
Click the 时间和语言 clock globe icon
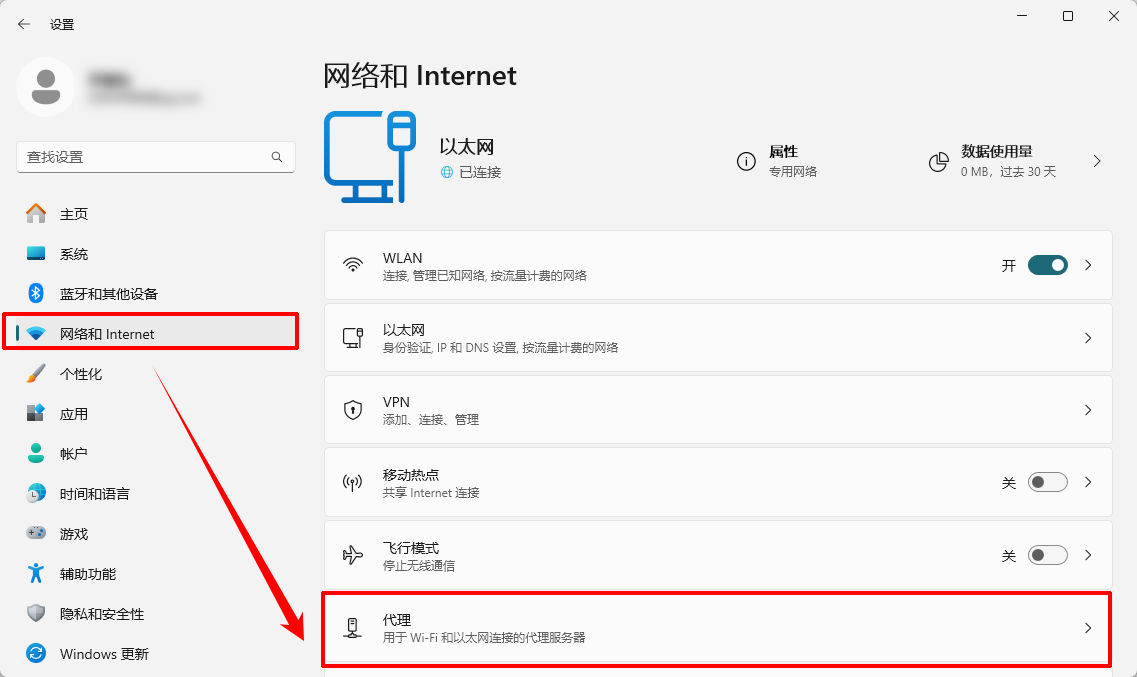(x=36, y=493)
